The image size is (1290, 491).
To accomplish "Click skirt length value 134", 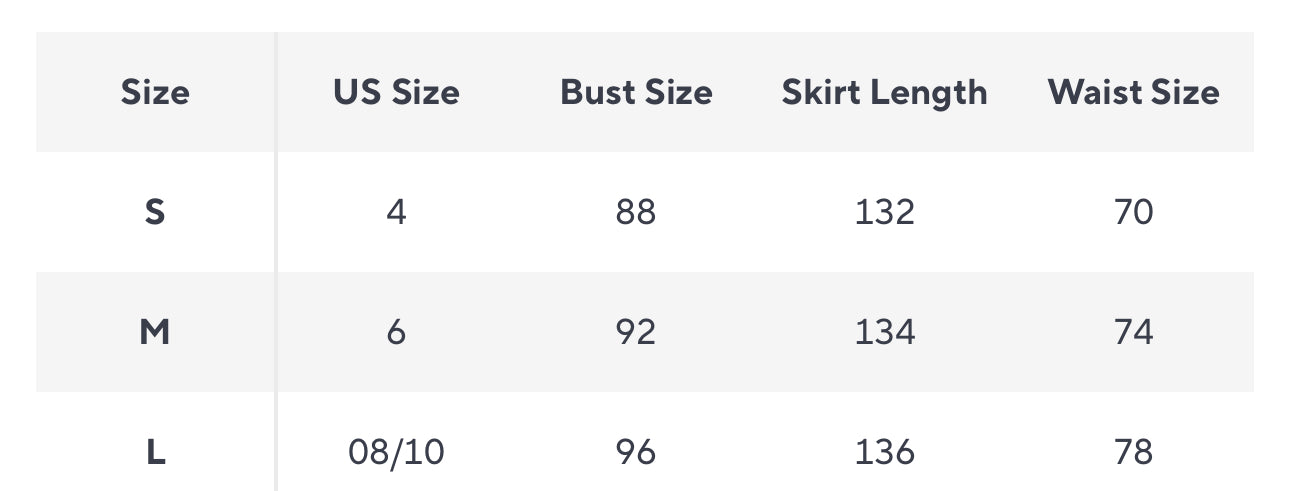I will [x=884, y=332].
